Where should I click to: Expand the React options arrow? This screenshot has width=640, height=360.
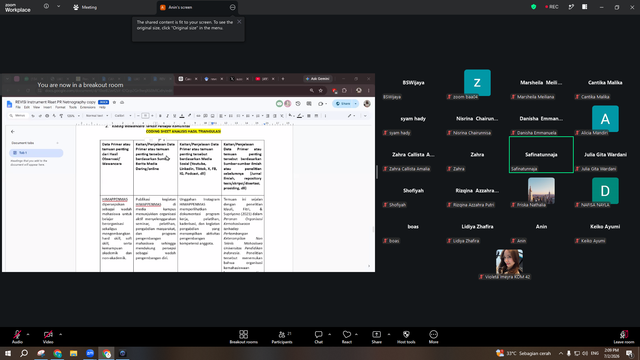[356, 334]
